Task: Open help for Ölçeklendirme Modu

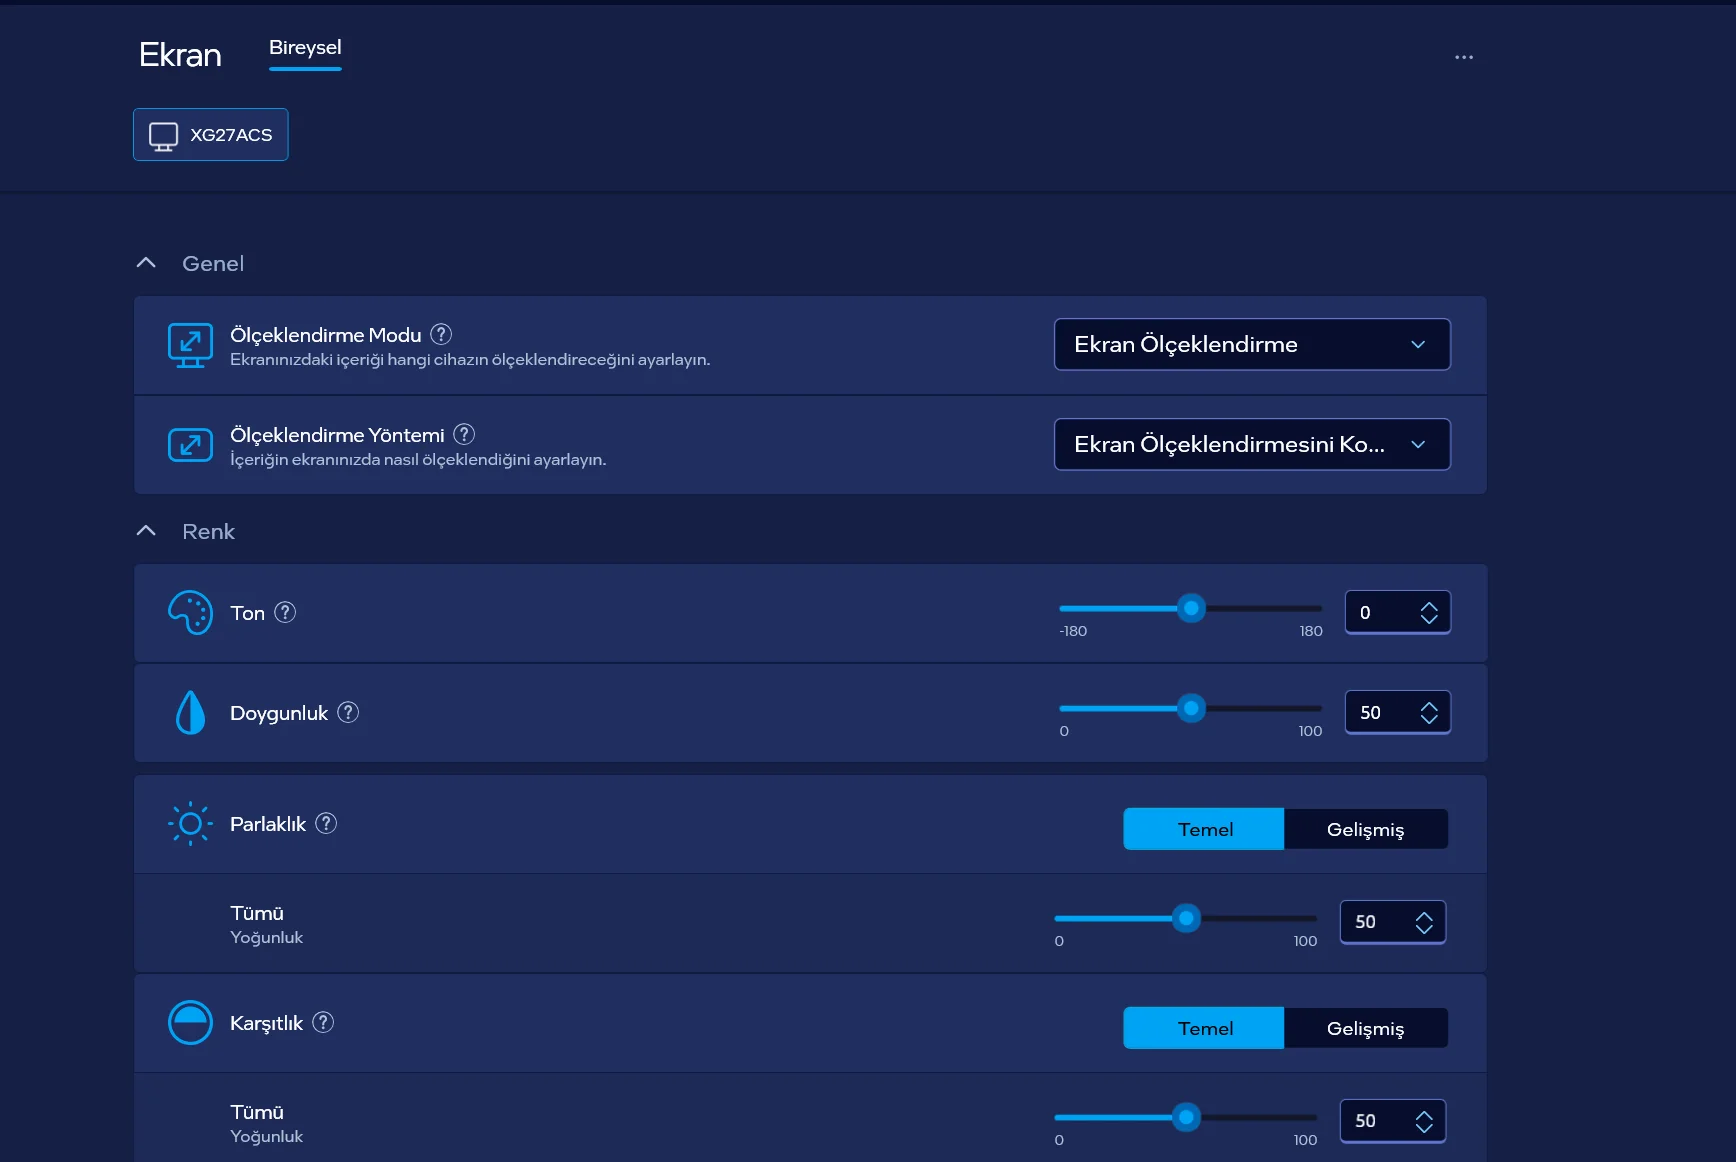Action: [441, 334]
